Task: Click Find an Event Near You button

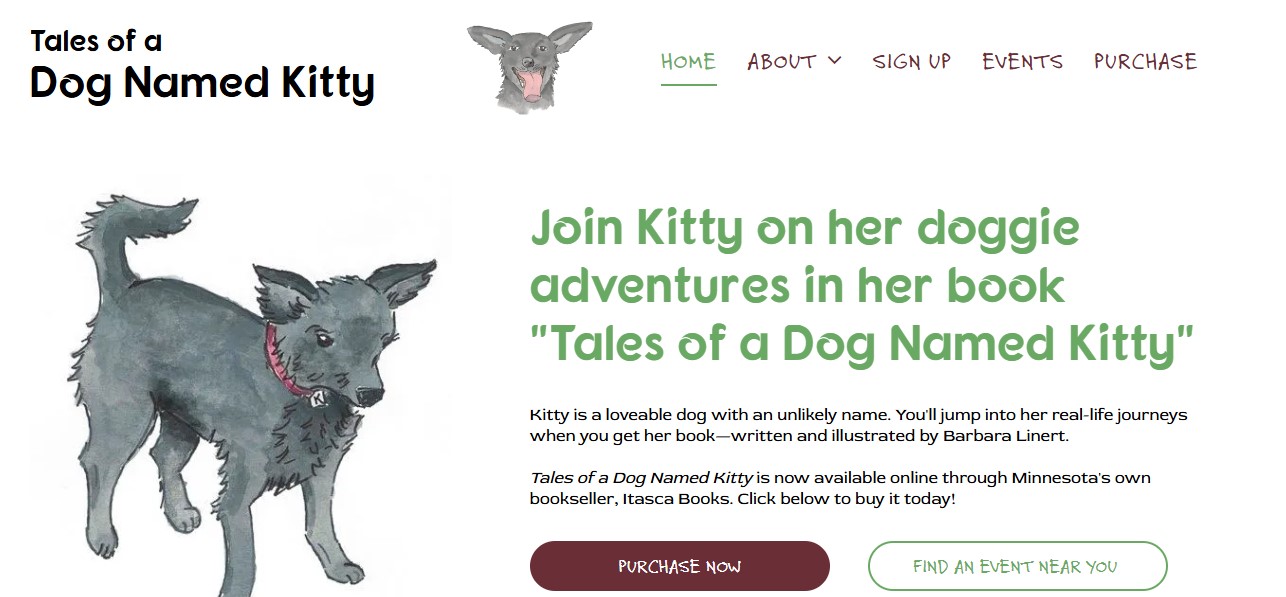Action: pyautogui.click(x=1017, y=566)
